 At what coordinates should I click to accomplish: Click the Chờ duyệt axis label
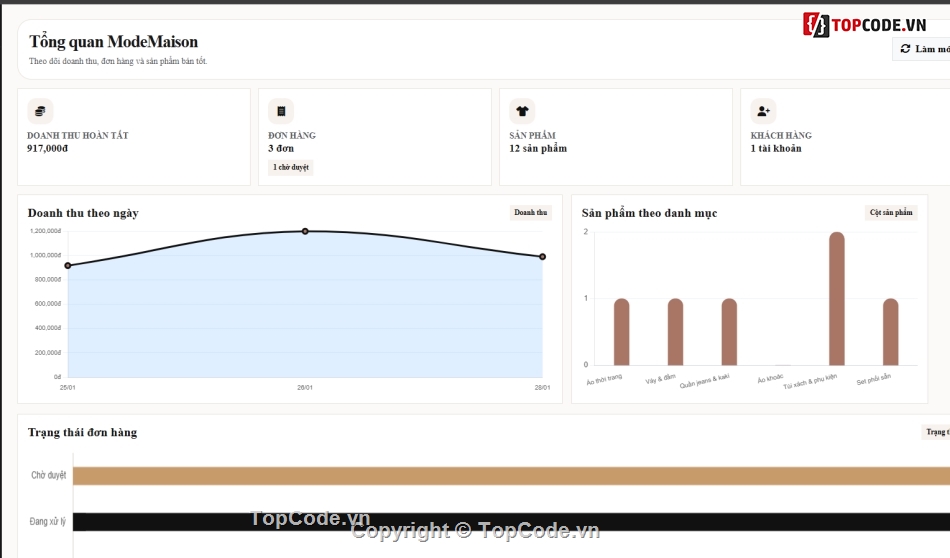tap(48, 475)
